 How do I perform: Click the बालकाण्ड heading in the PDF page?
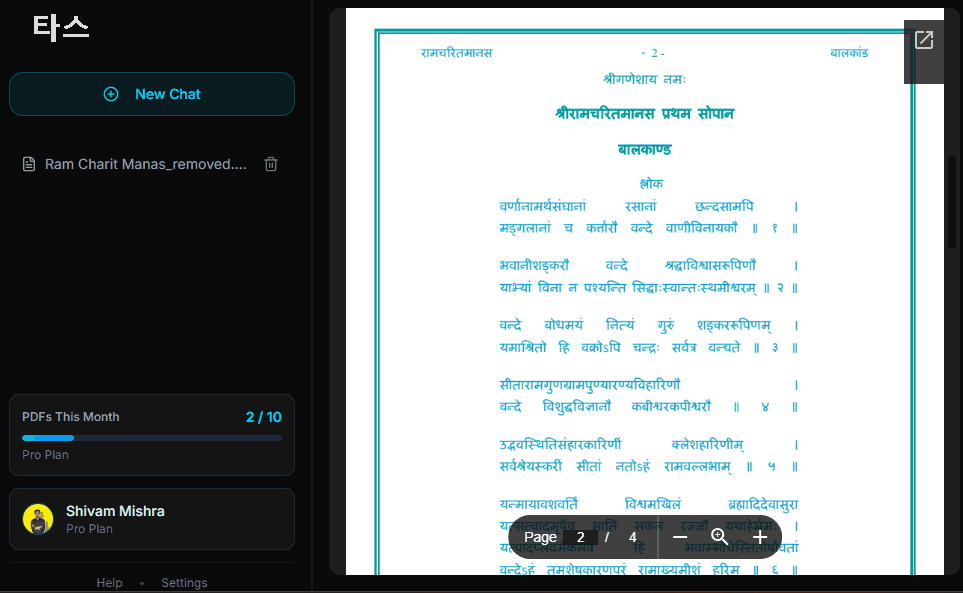coord(644,150)
